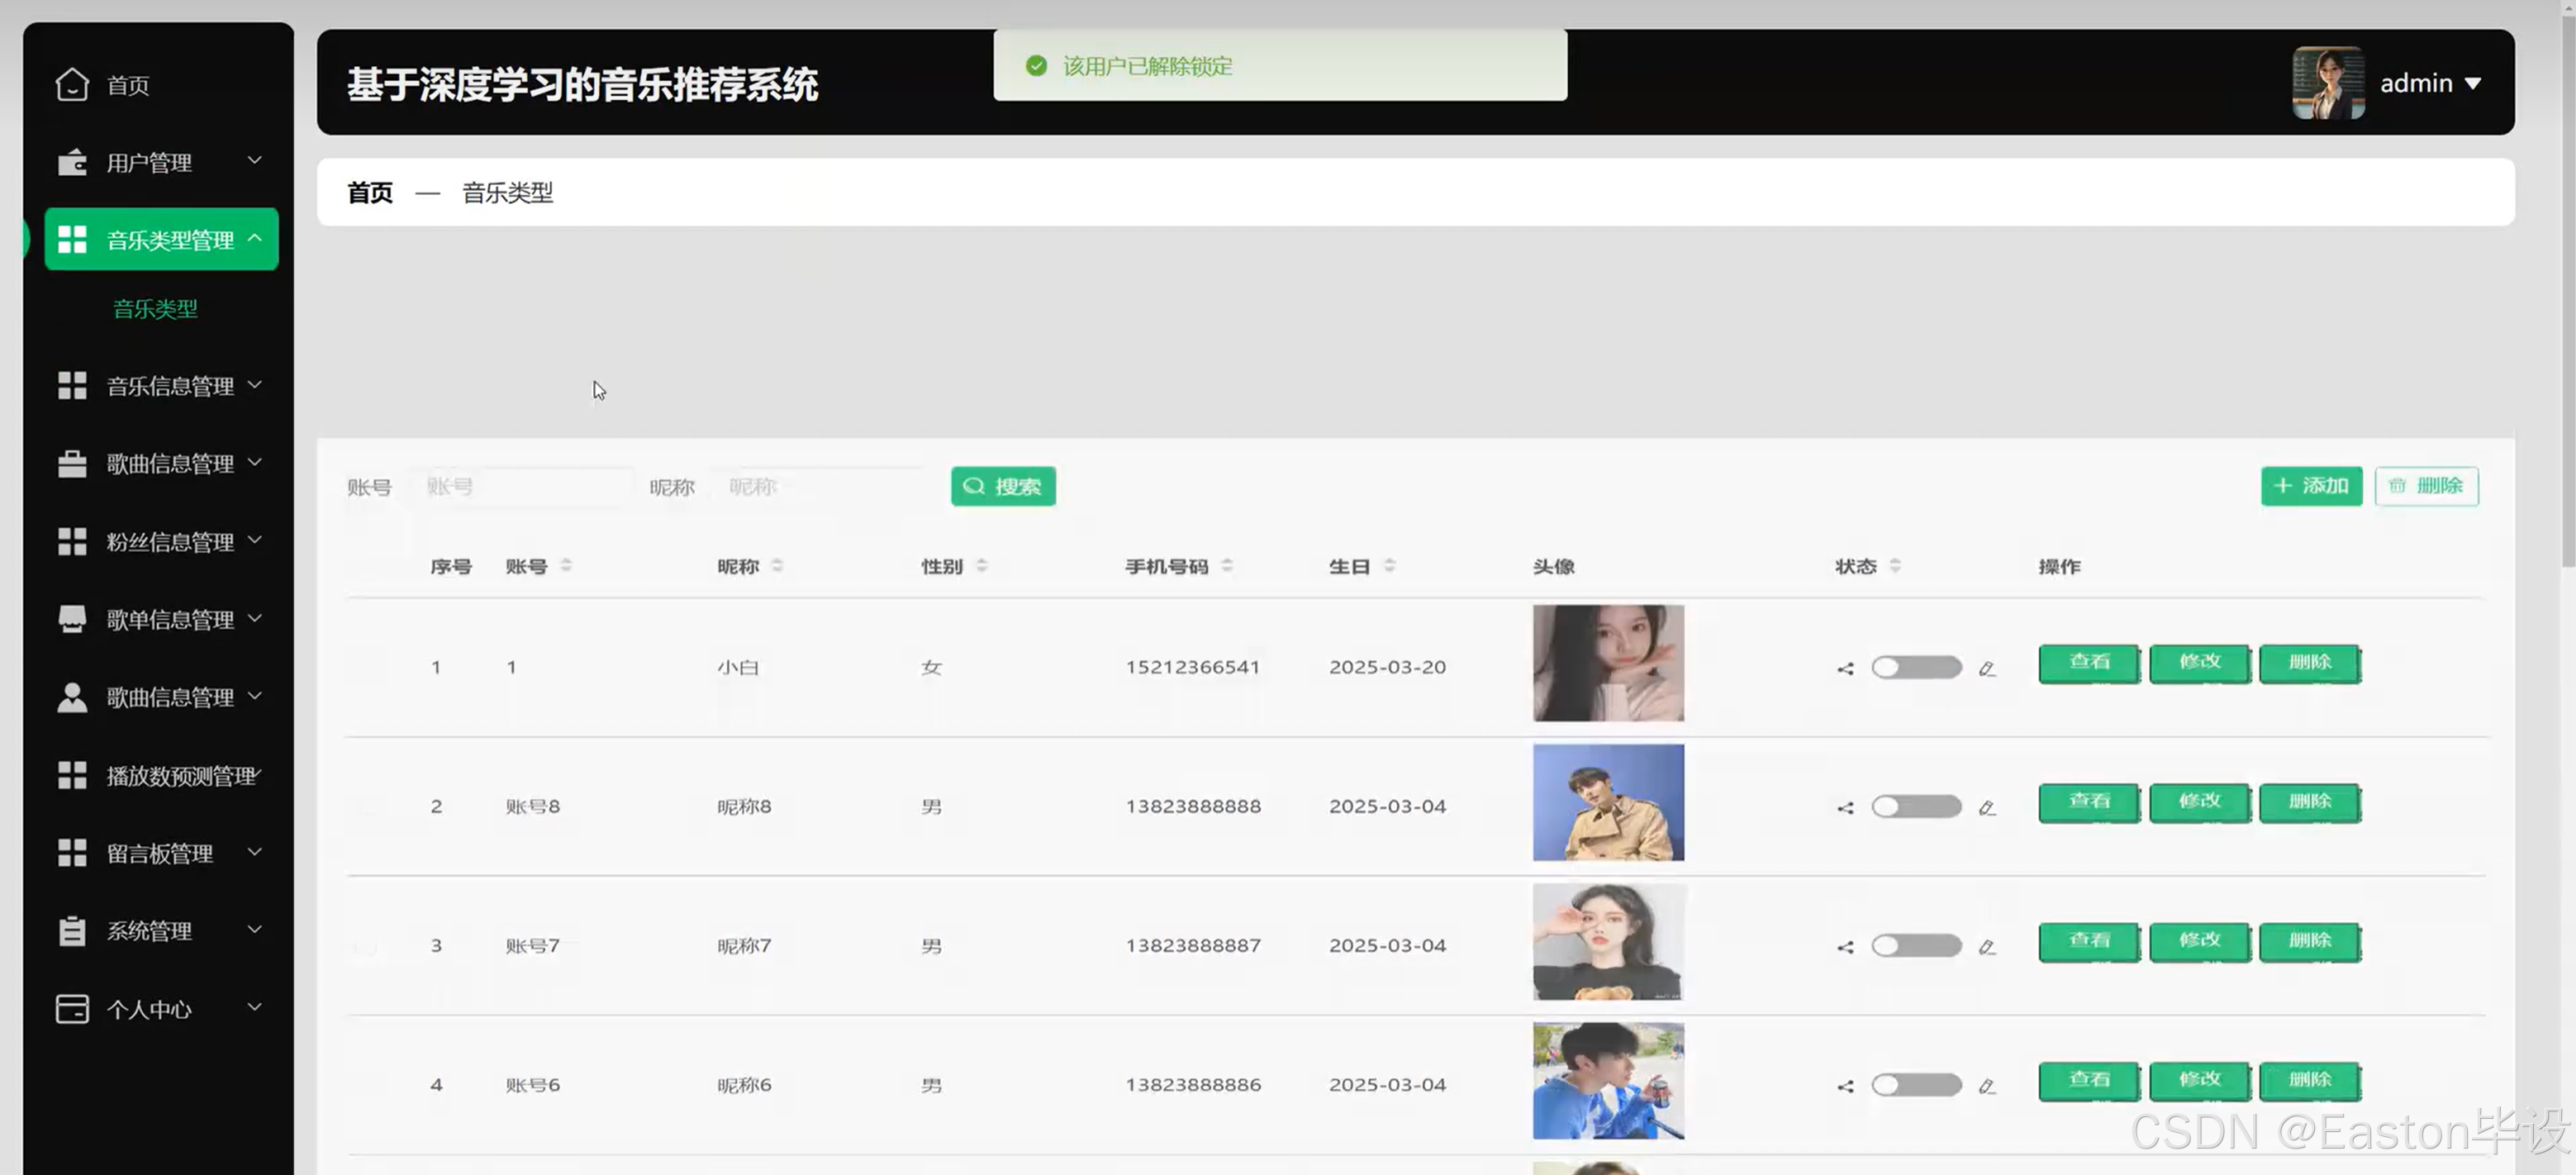Screen dimensions: 2576x1175
Task: Click the clipboard icon beside 系统管理
Action: coord(72,931)
